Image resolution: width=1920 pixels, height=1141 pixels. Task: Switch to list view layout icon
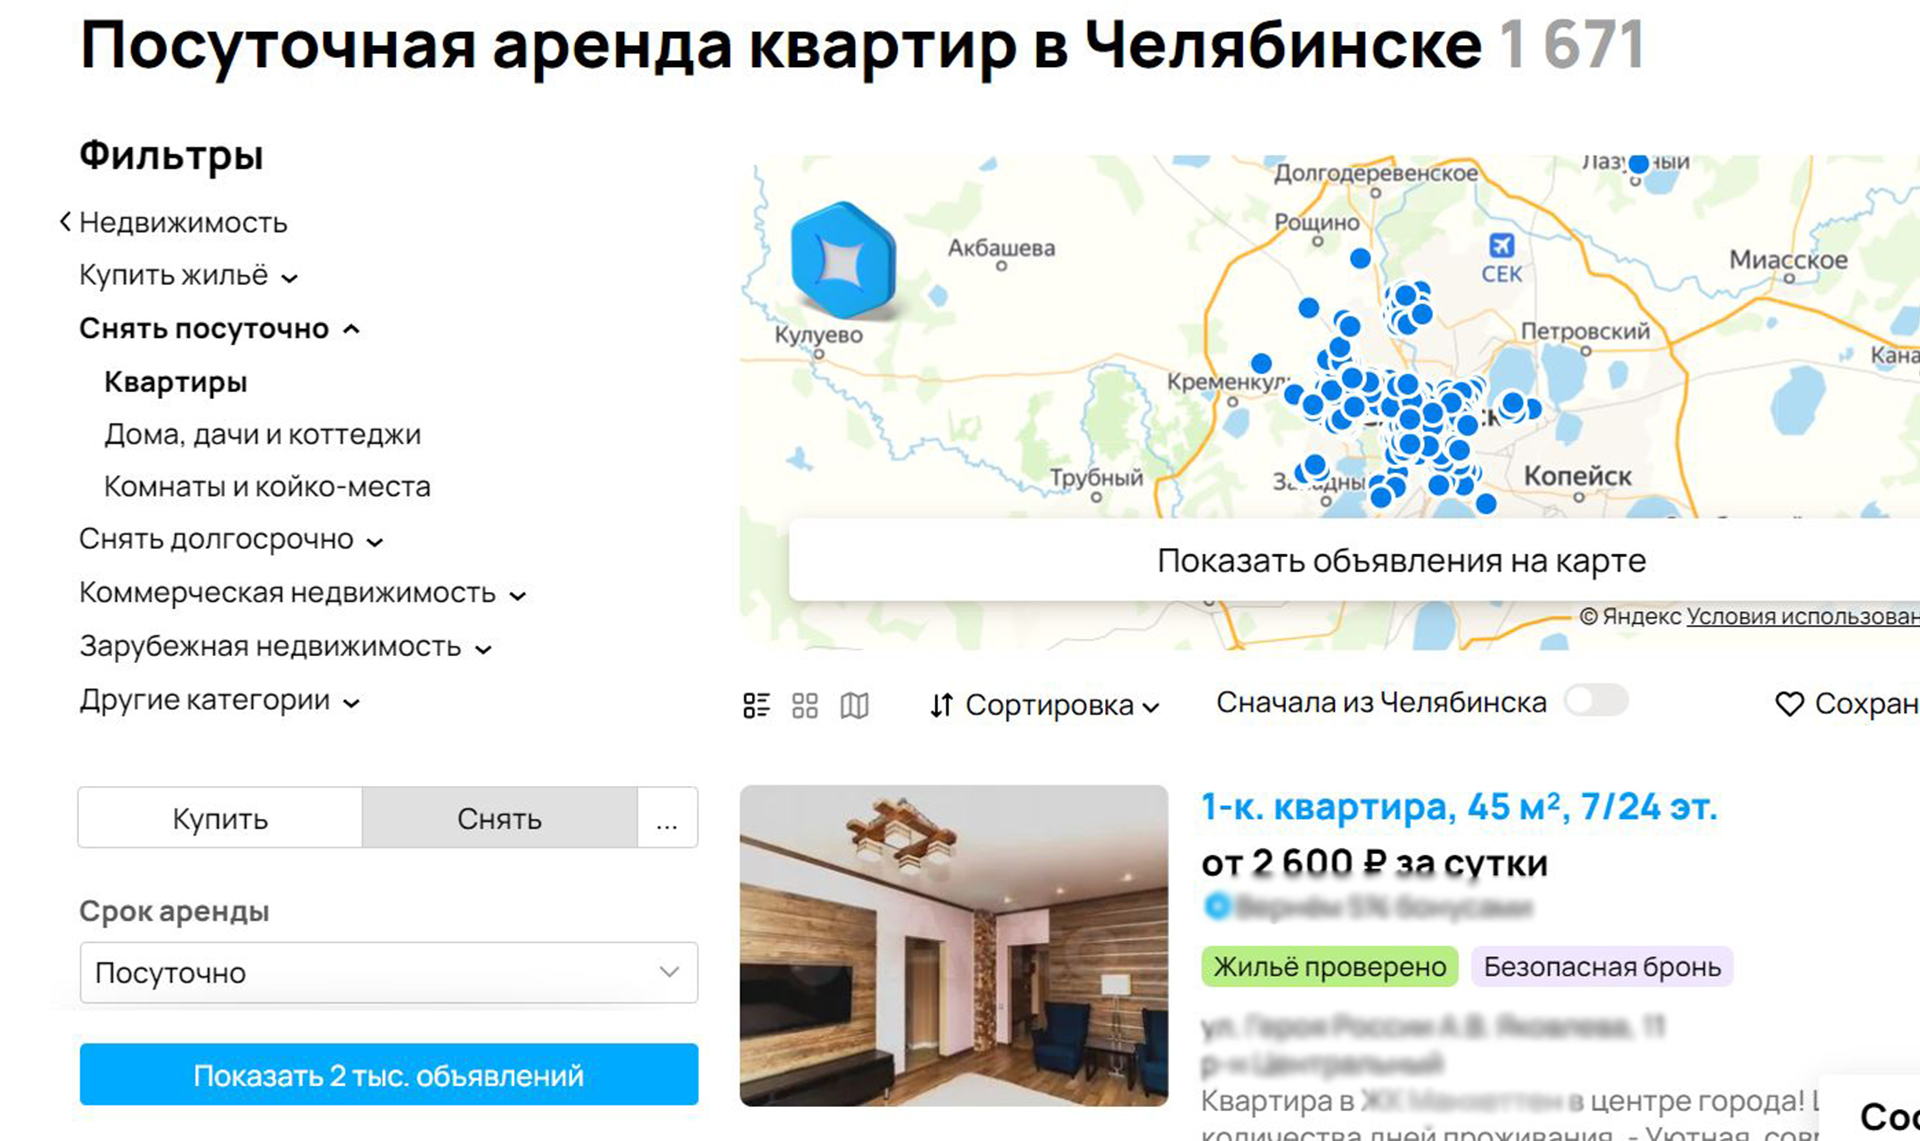(x=756, y=705)
